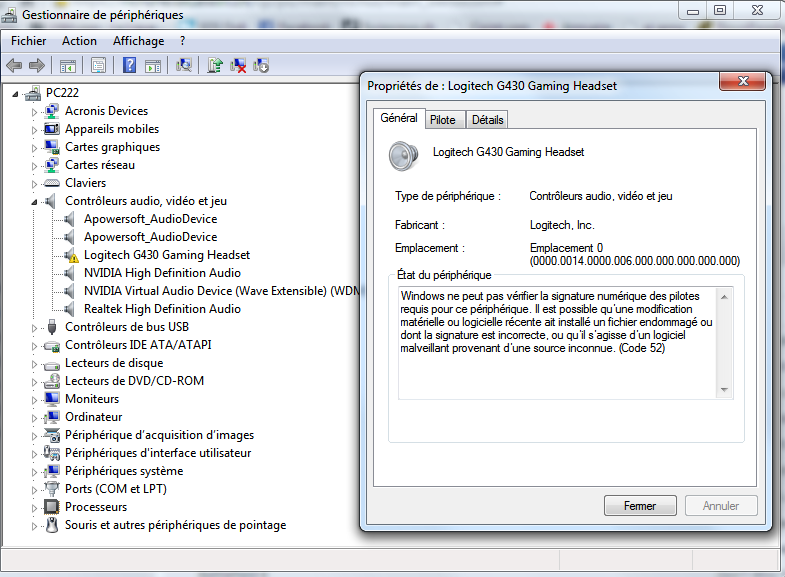Select Realtek High Definition Audio device
Screen dimensions: 785x577
[162, 309]
